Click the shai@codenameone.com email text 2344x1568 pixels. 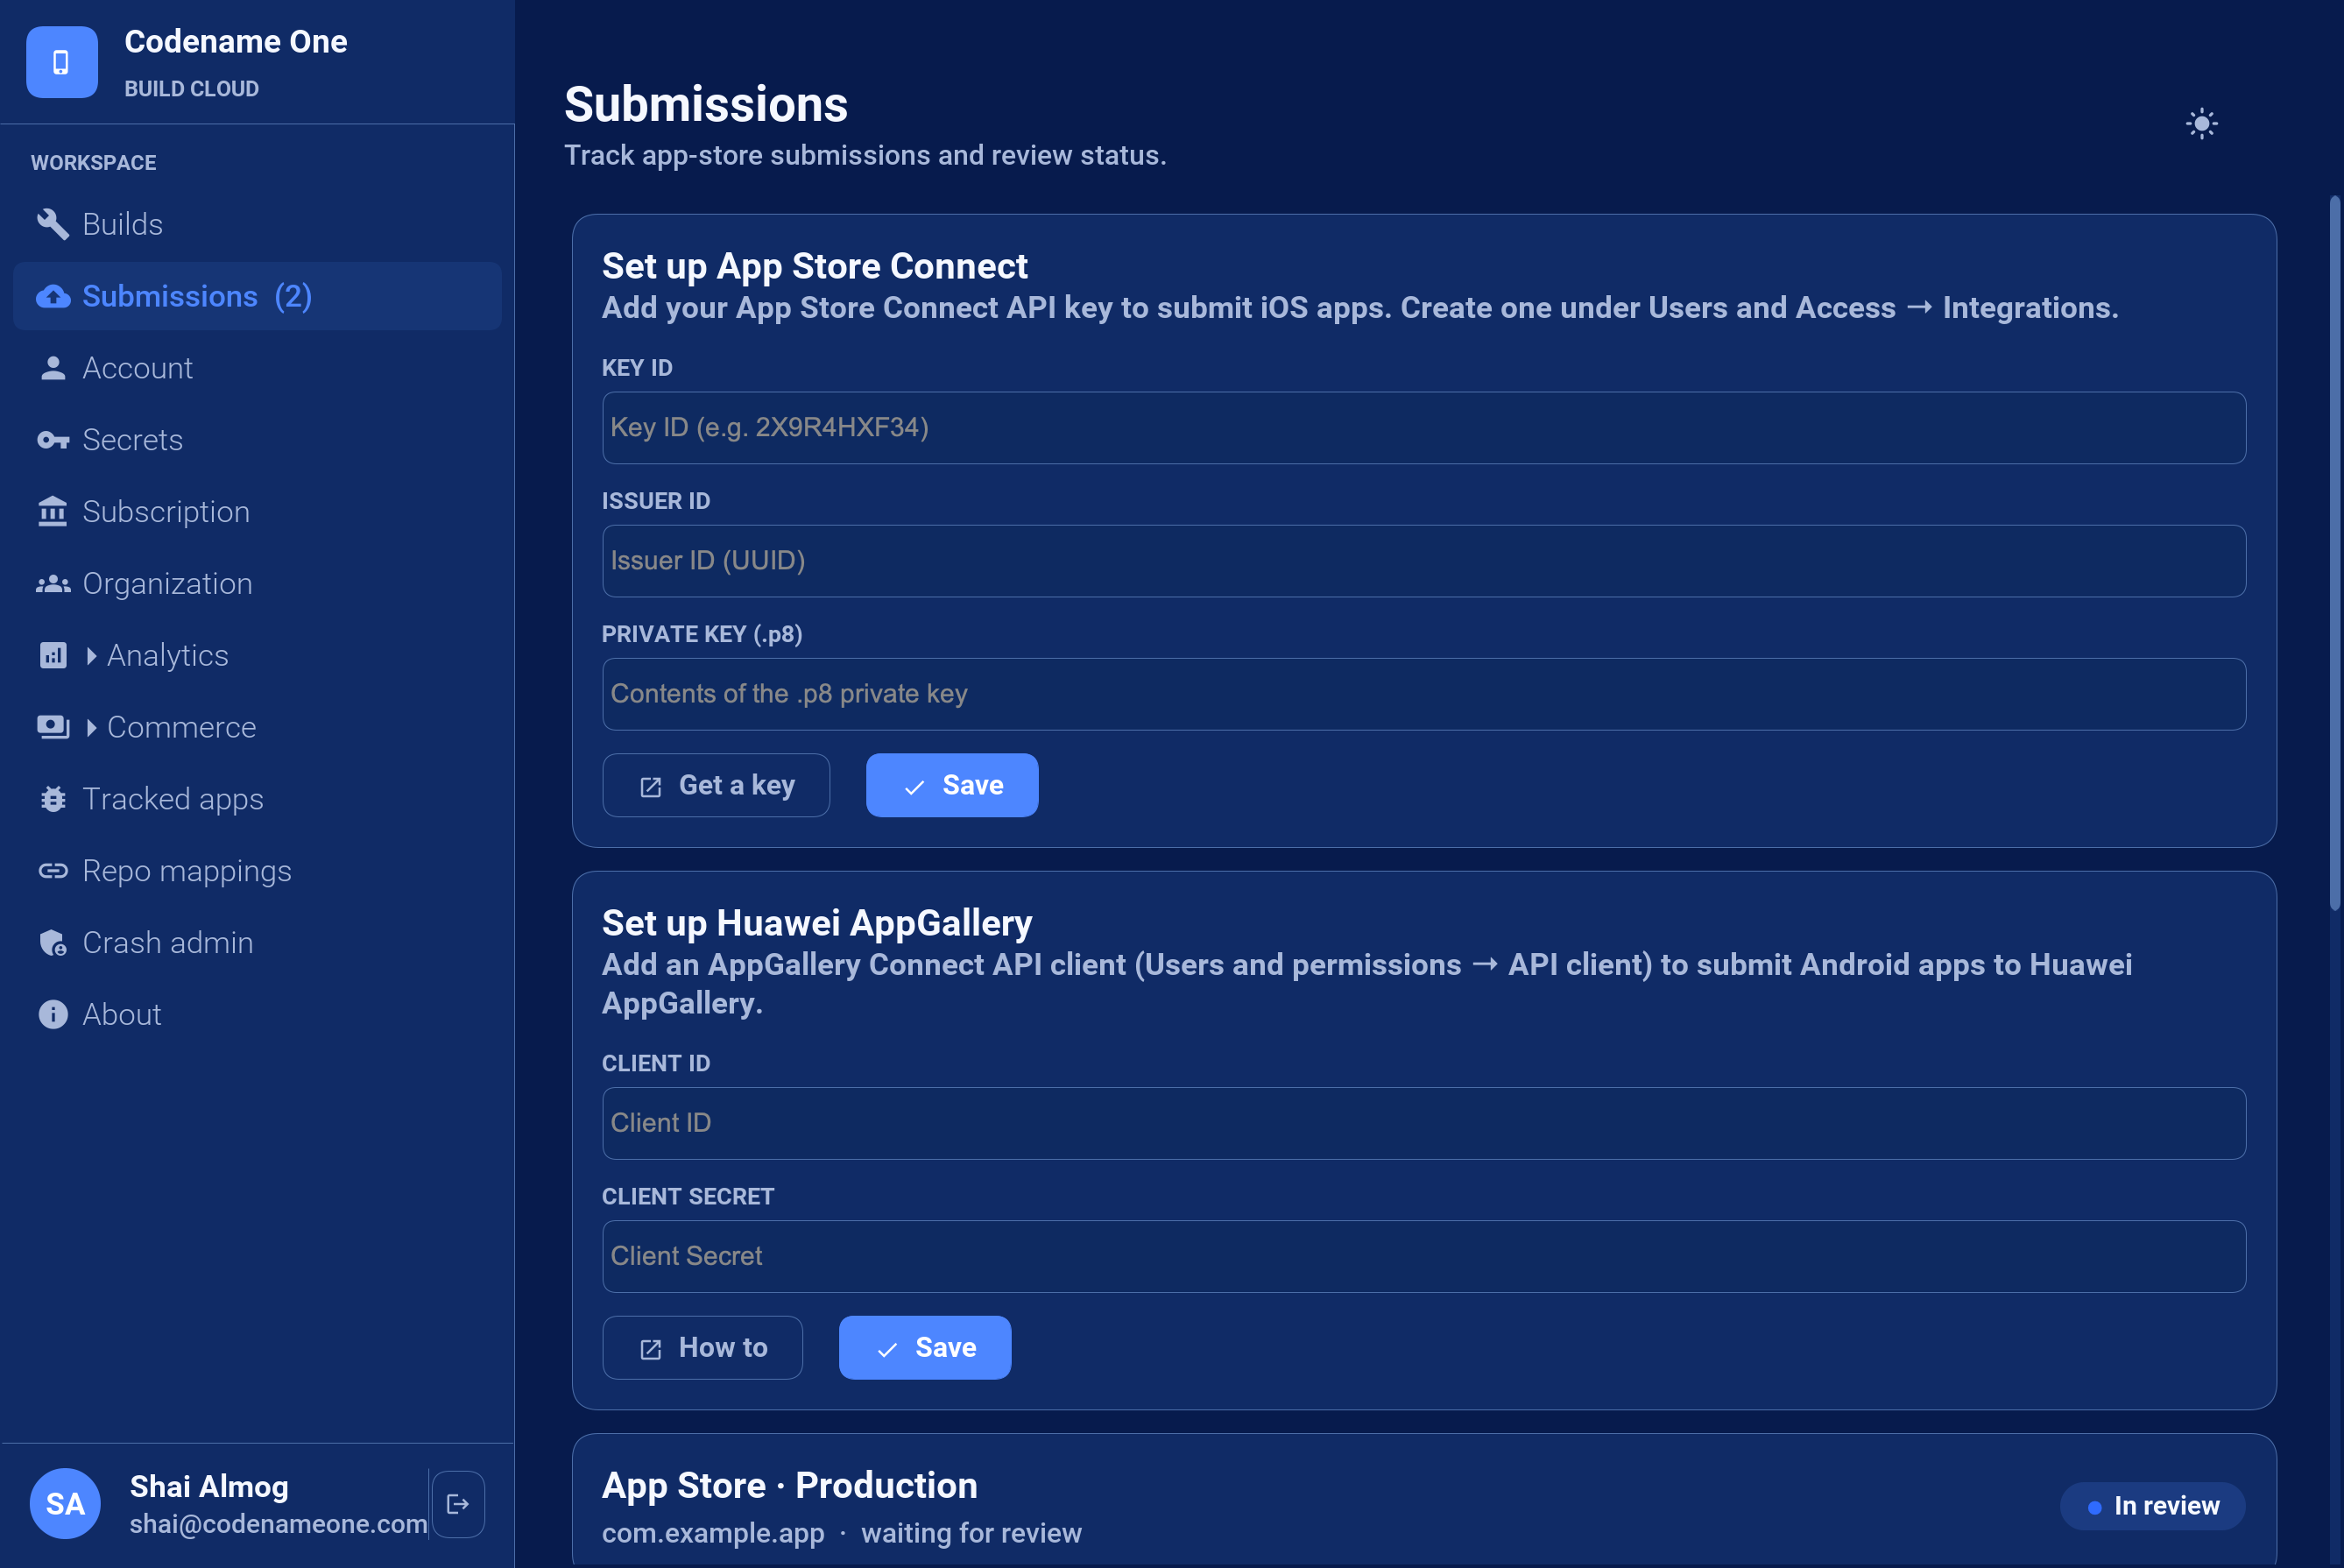pyautogui.click(x=278, y=1524)
